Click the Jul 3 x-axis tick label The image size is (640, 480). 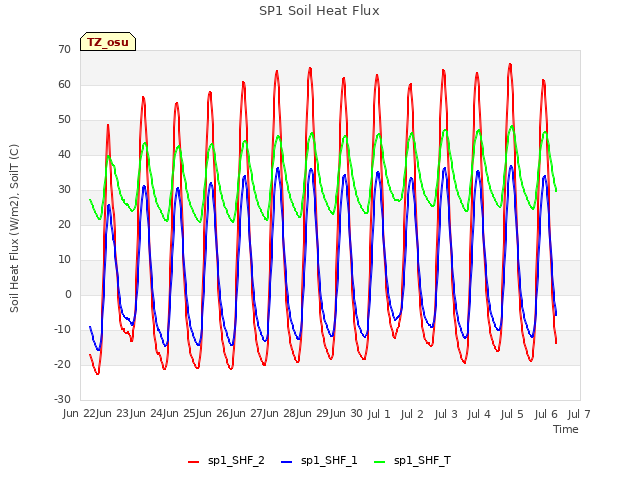tap(446, 414)
